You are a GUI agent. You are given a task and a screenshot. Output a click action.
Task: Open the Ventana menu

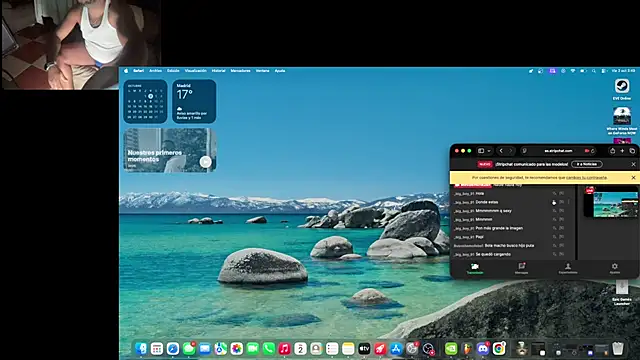click(x=262, y=71)
